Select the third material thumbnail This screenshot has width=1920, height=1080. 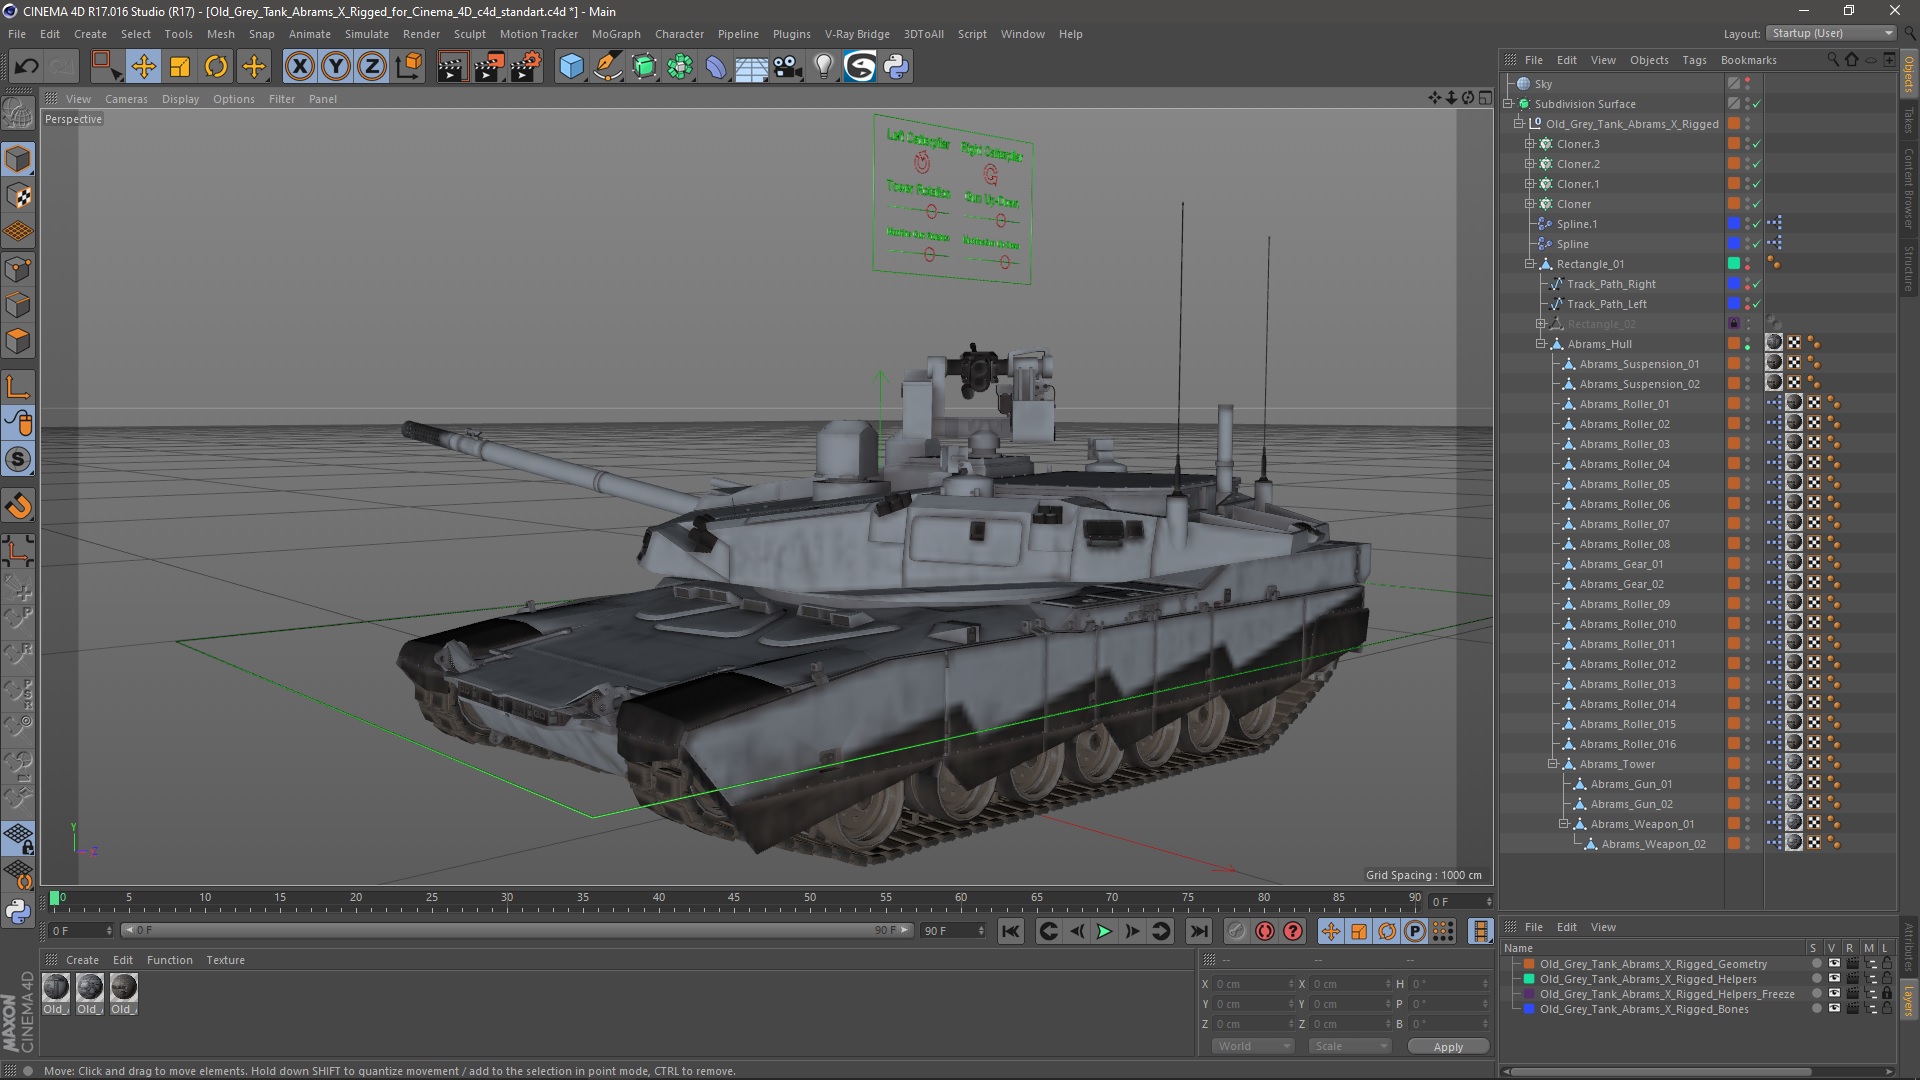[124, 988]
